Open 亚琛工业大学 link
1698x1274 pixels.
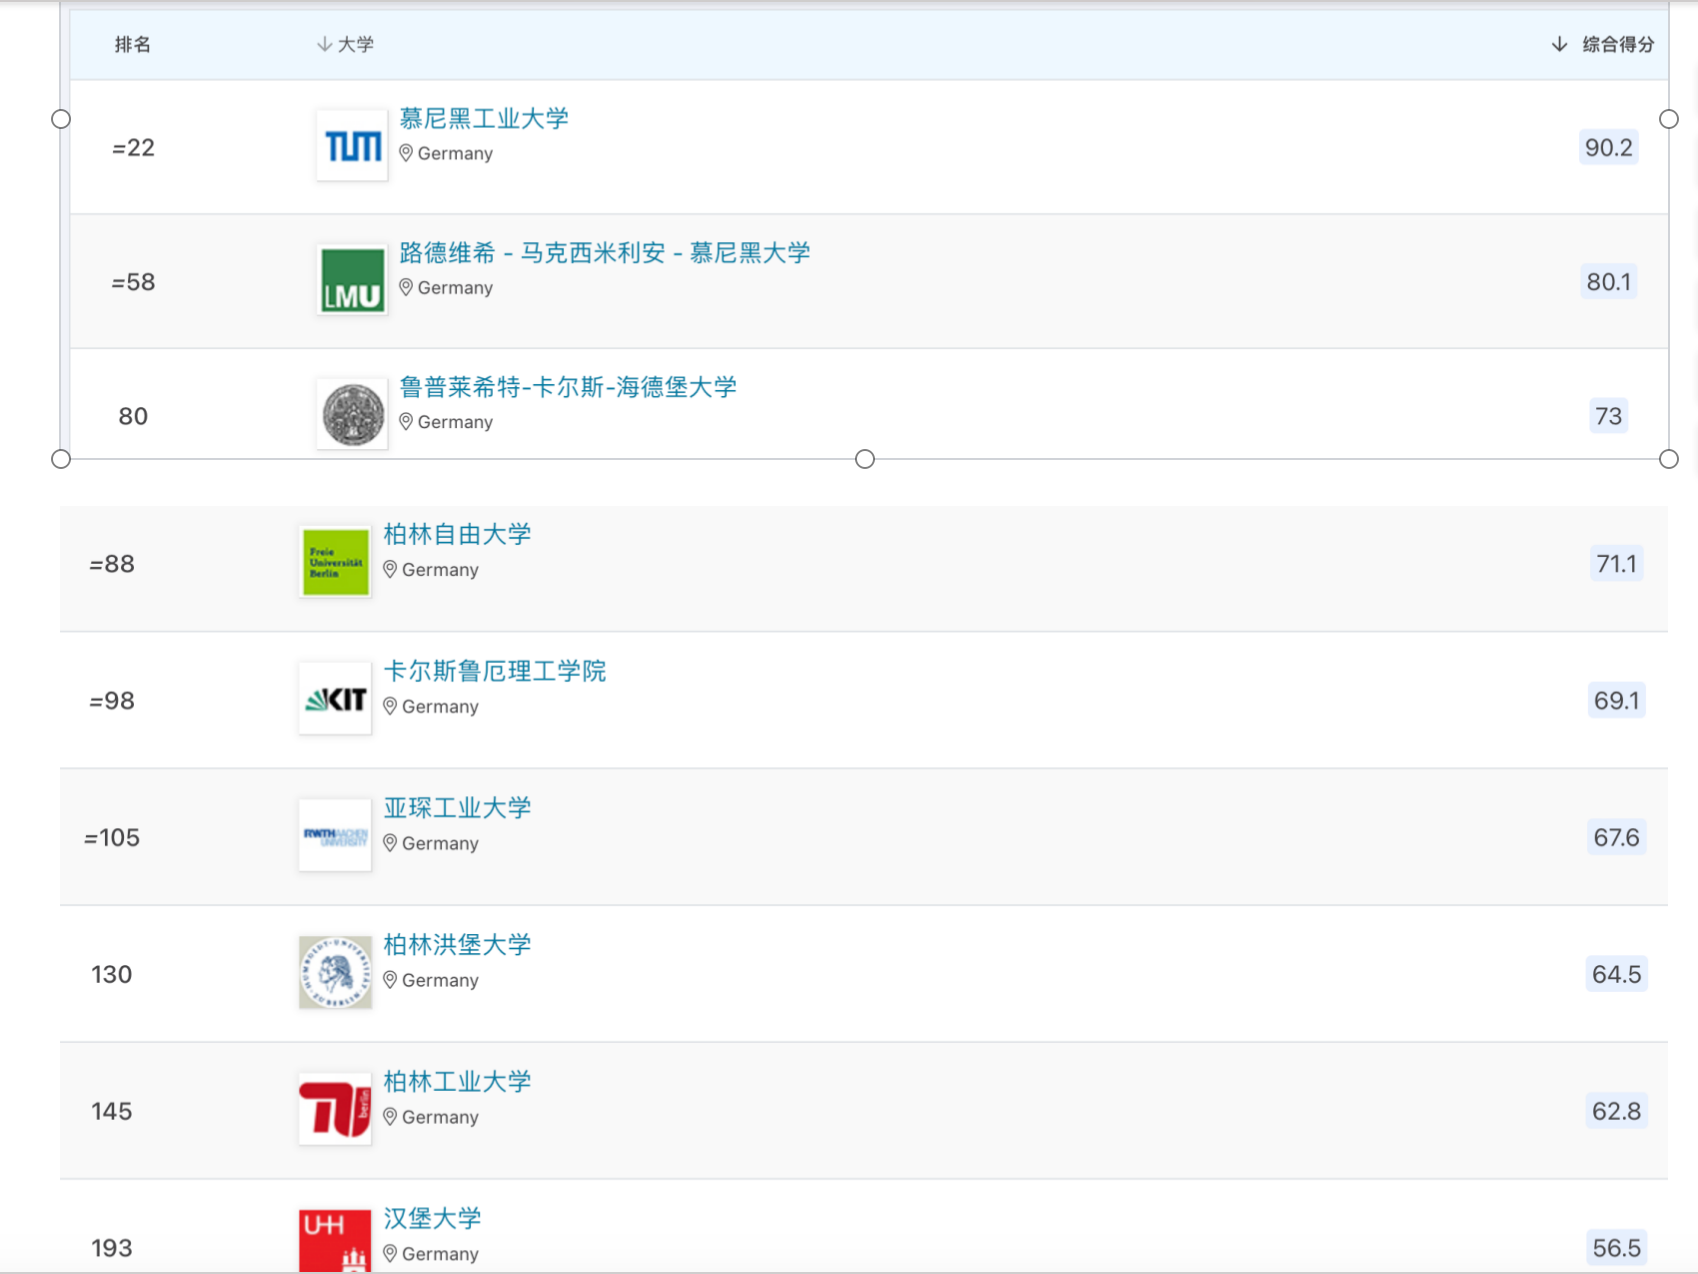tap(457, 808)
